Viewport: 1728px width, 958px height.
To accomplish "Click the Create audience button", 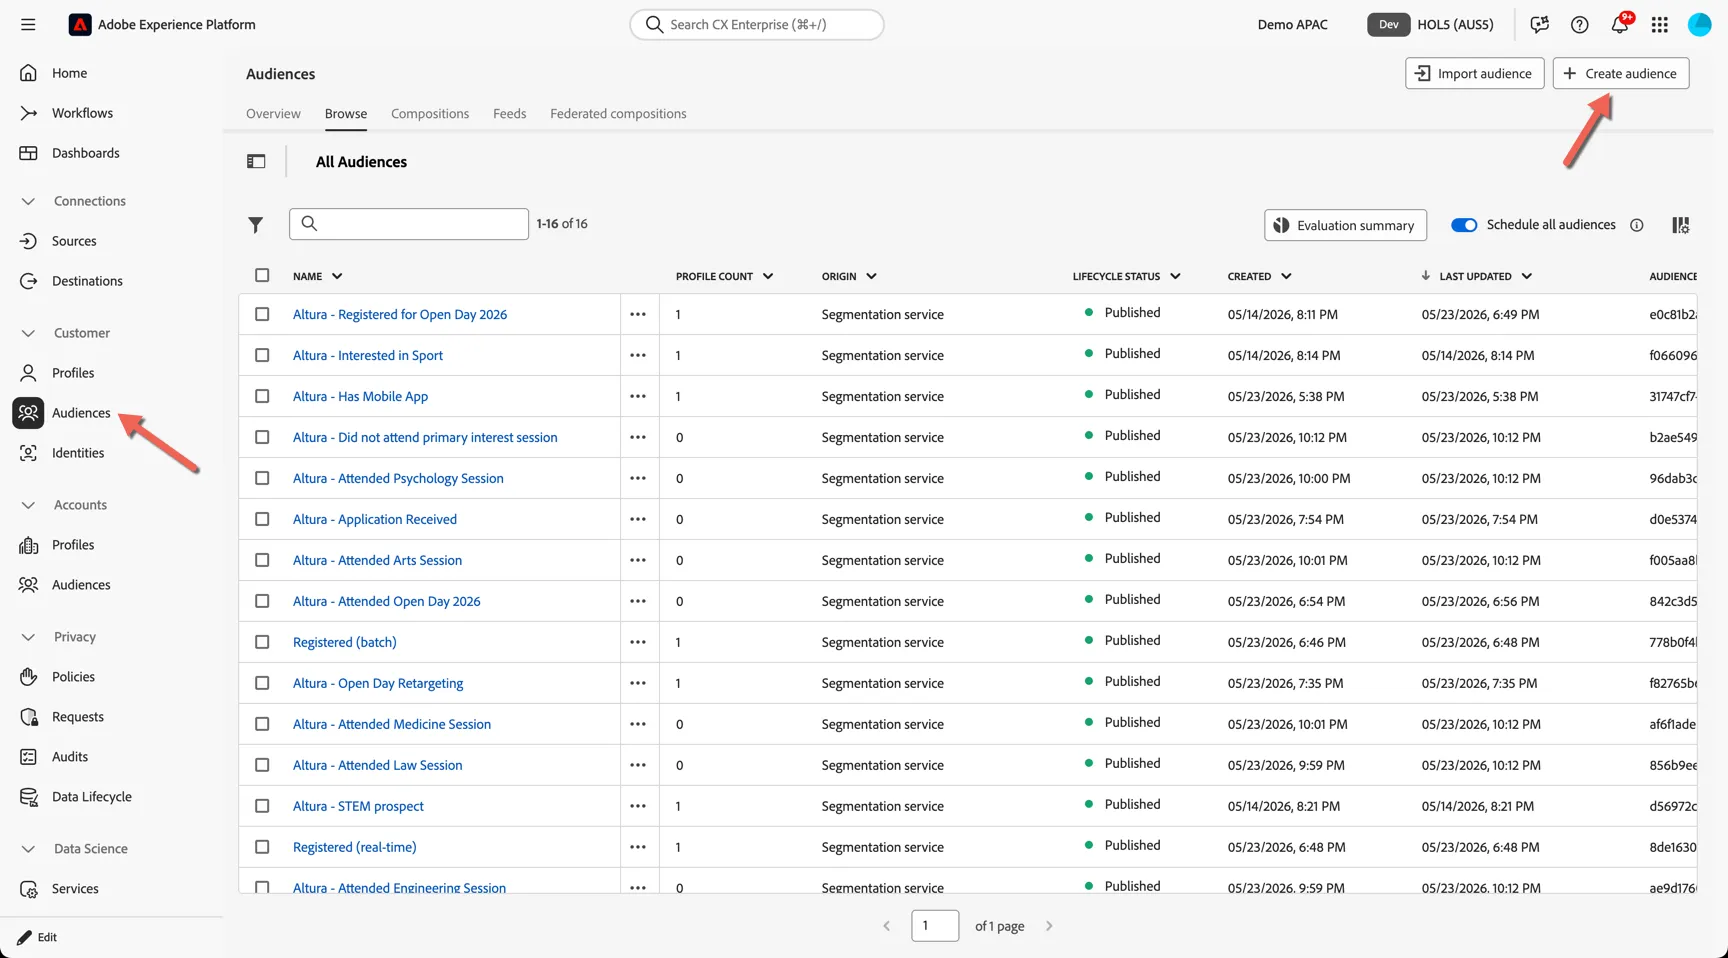I will (1620, 73).
